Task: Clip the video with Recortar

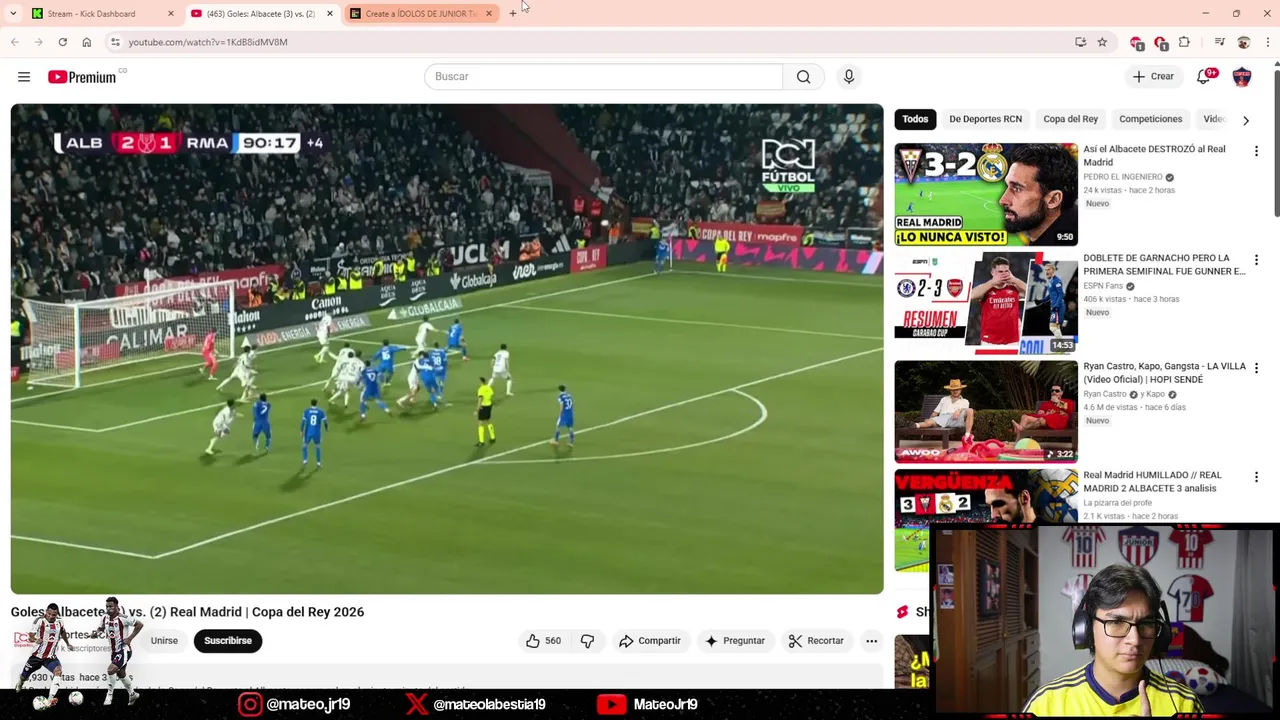Action: tap(816, 641)
